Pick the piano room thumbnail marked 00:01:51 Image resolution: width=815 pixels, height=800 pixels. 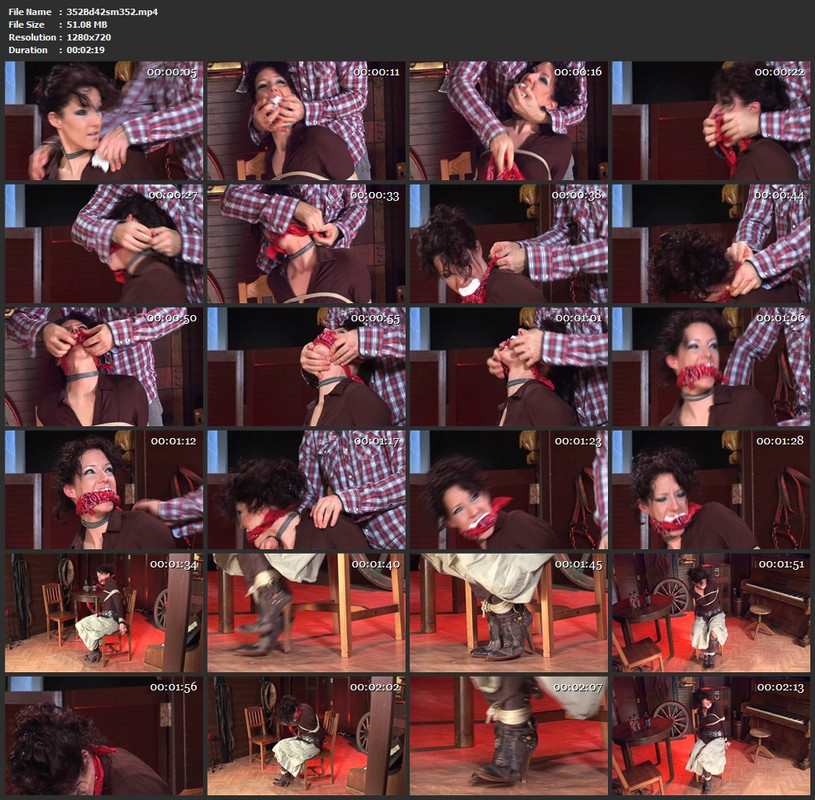[x=711, y=613]
